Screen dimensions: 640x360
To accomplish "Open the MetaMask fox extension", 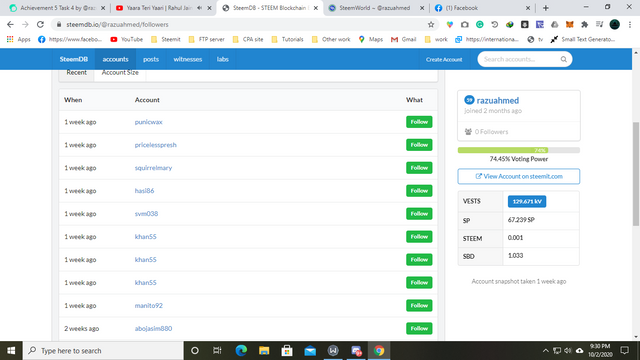I will point(569,24).
